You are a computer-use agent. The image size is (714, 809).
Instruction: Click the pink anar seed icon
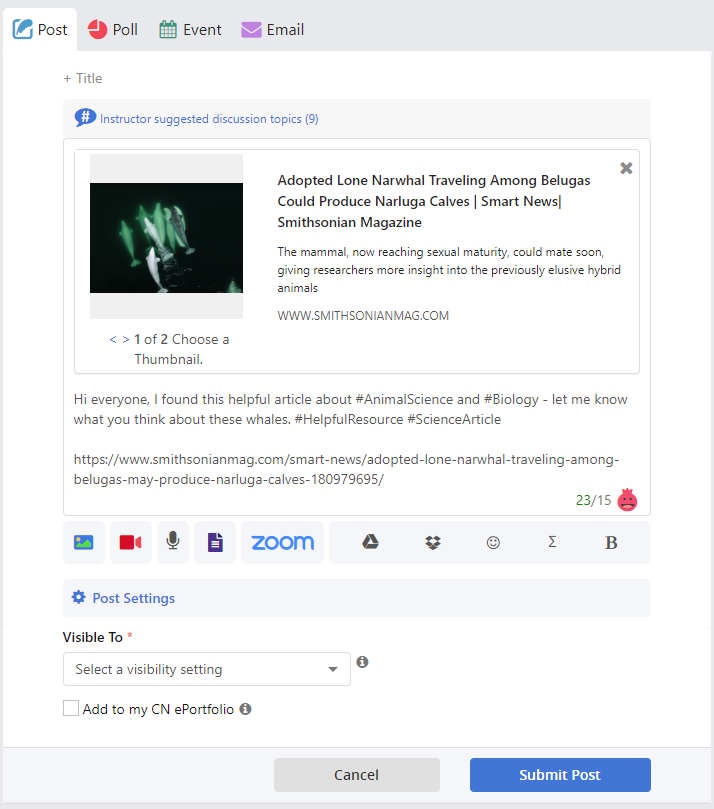(x=627, y=499)
